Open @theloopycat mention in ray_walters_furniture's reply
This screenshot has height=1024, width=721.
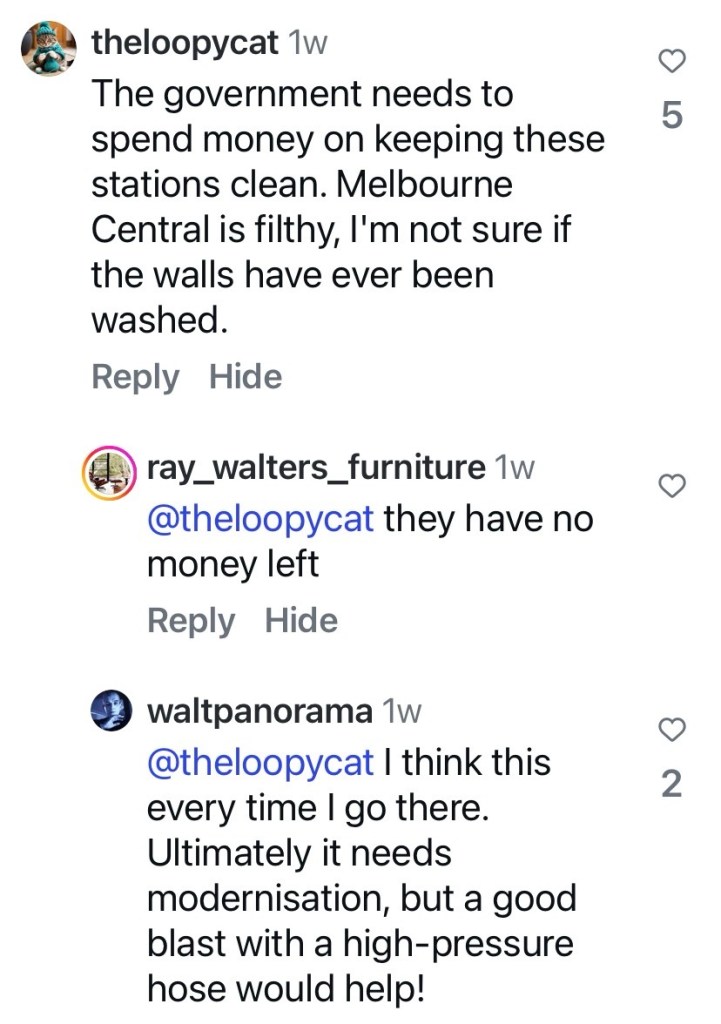tap(261, 518)
